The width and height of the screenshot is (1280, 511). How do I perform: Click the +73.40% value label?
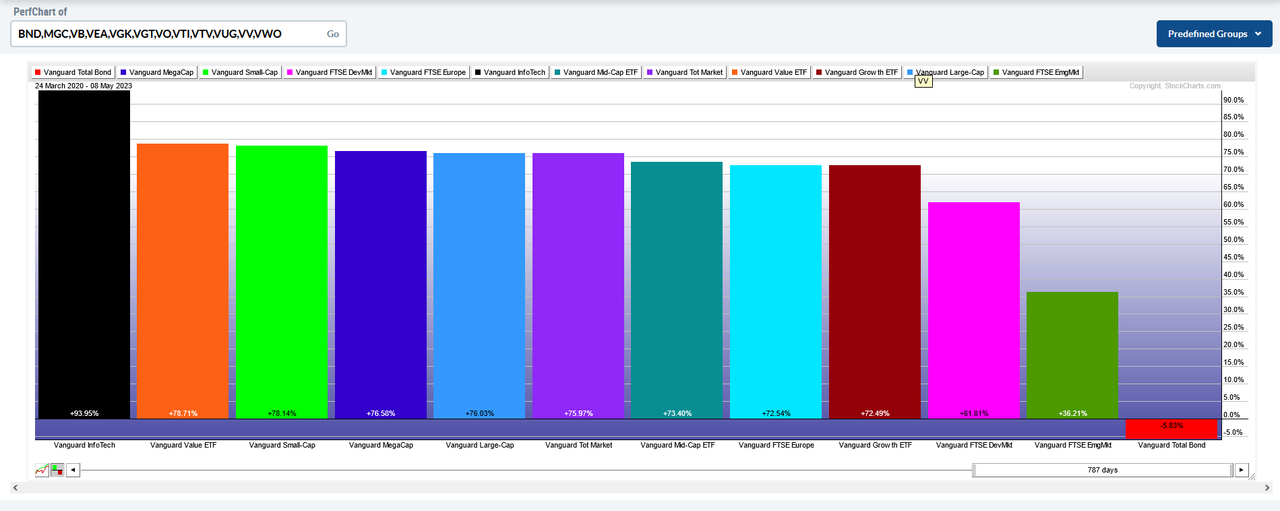click(677, 413)
